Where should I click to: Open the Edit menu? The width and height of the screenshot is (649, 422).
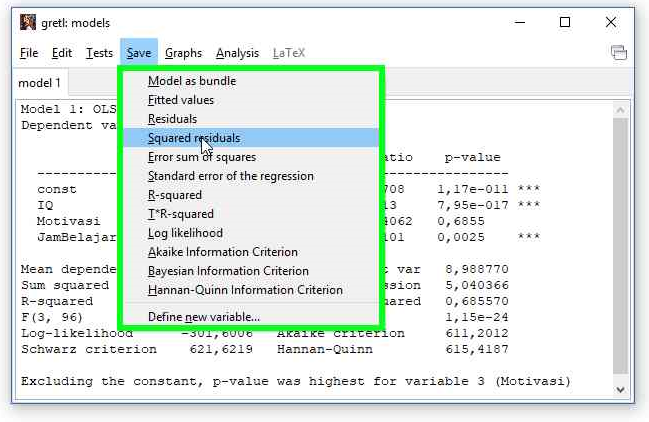pyautogui.click(x=62, y=53)
